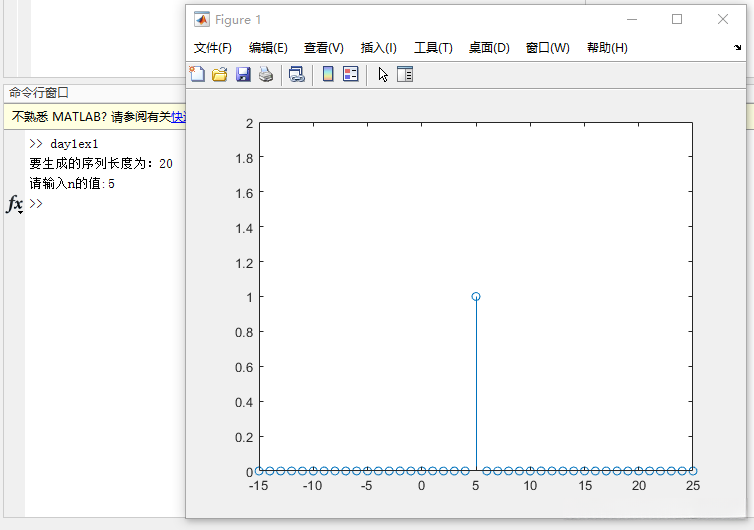This screenshot has height=530, width=754.
Task: Click the day1ex1 command text
Action: point(74,144)
